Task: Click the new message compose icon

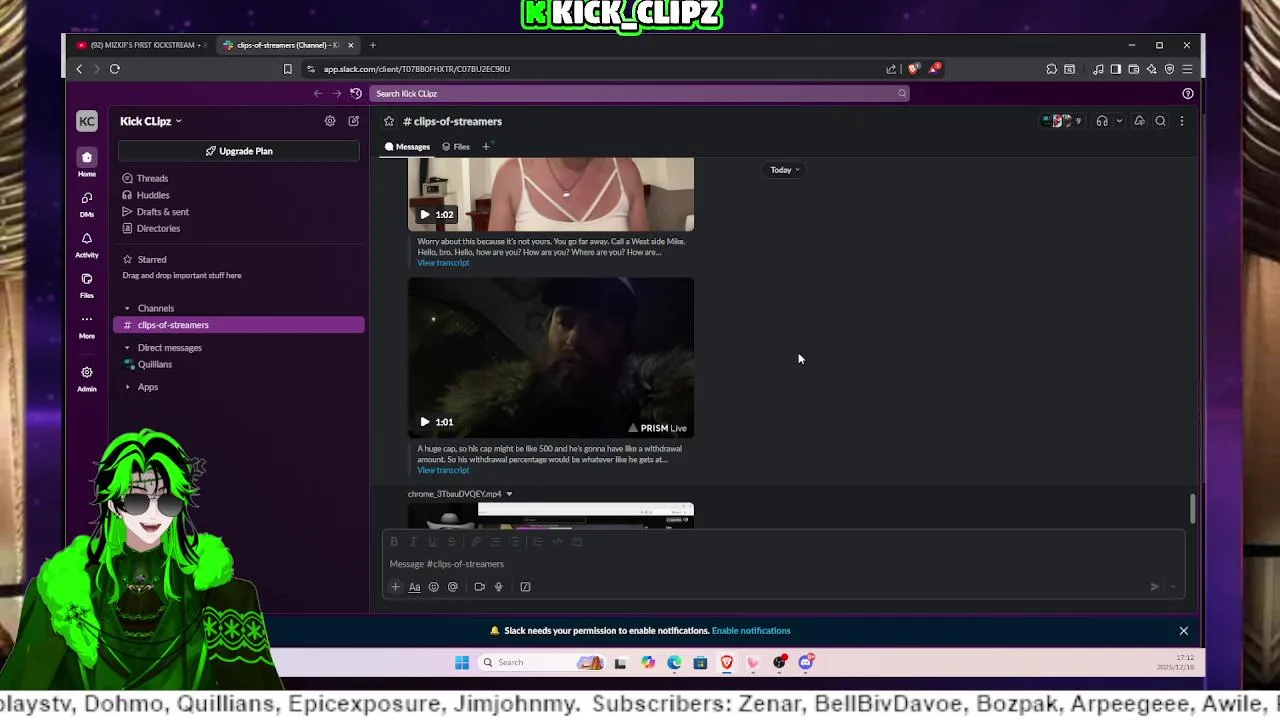Action: 353,121
